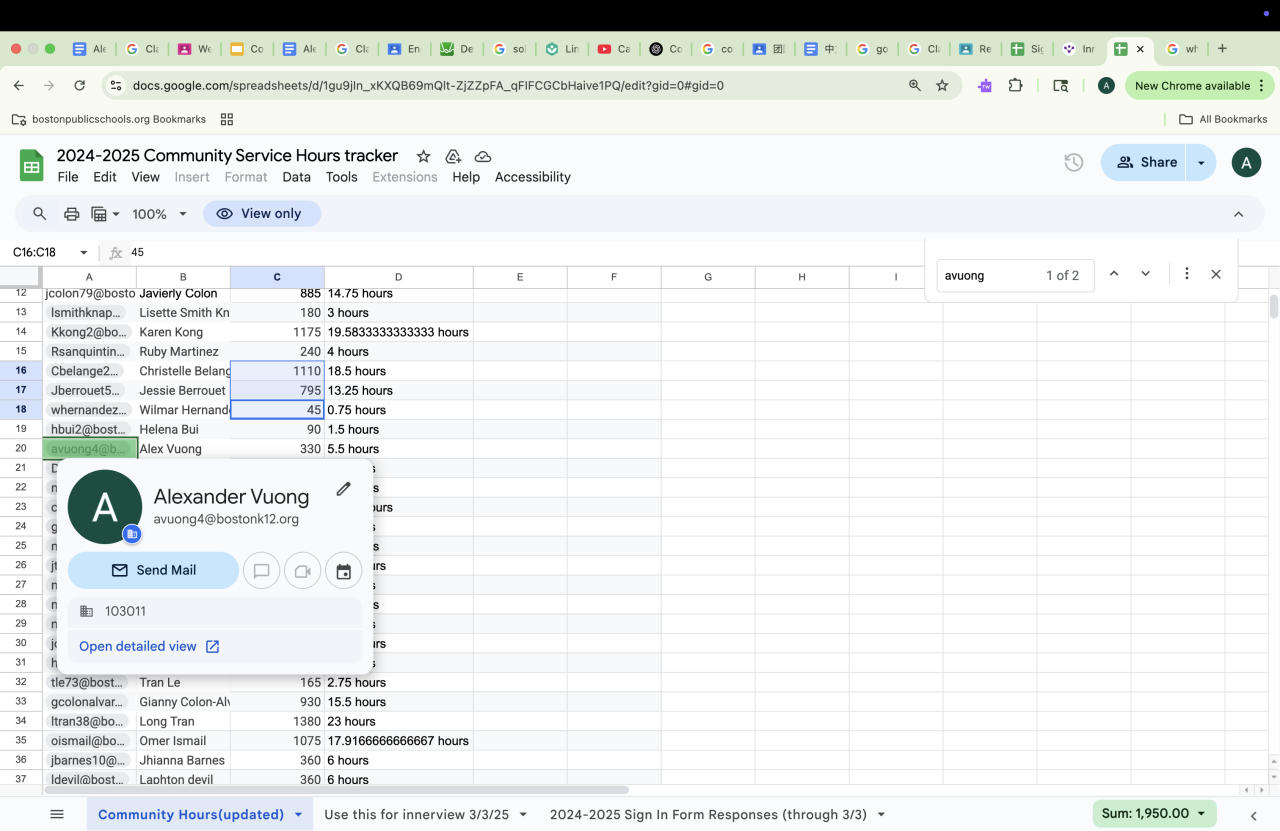This screenshot has width=1280, height=831.
Task: Edit contact with the pencil icon
Action: coord(343,489)
